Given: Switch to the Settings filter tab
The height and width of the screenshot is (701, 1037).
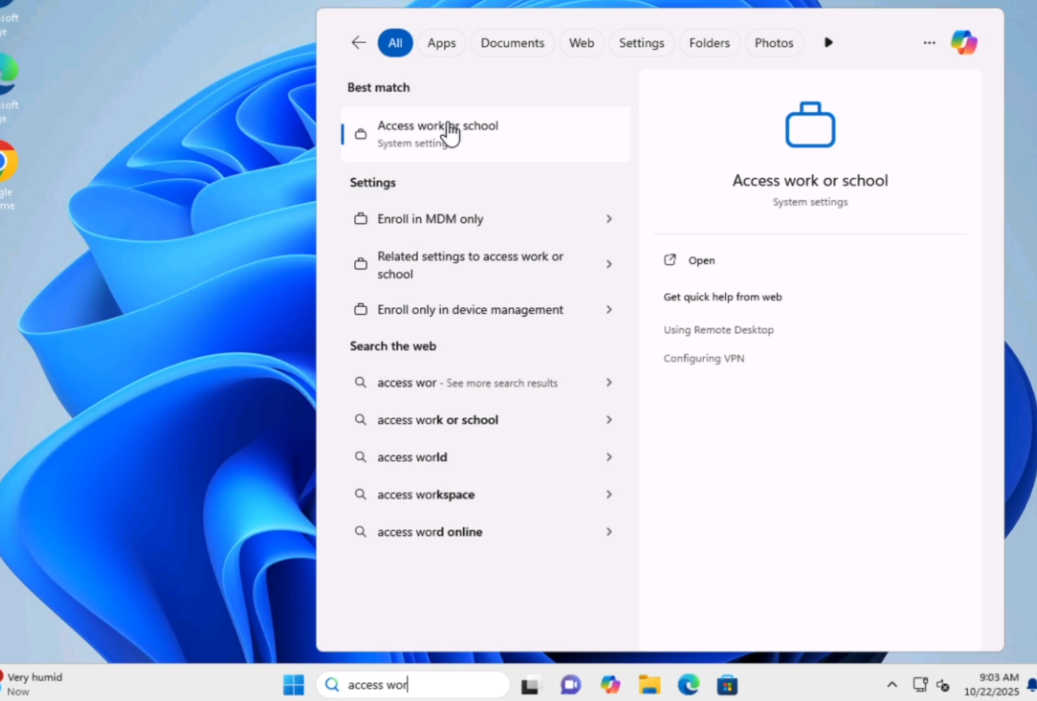Looking at the screenshot, I should click(x=641, y=43).
